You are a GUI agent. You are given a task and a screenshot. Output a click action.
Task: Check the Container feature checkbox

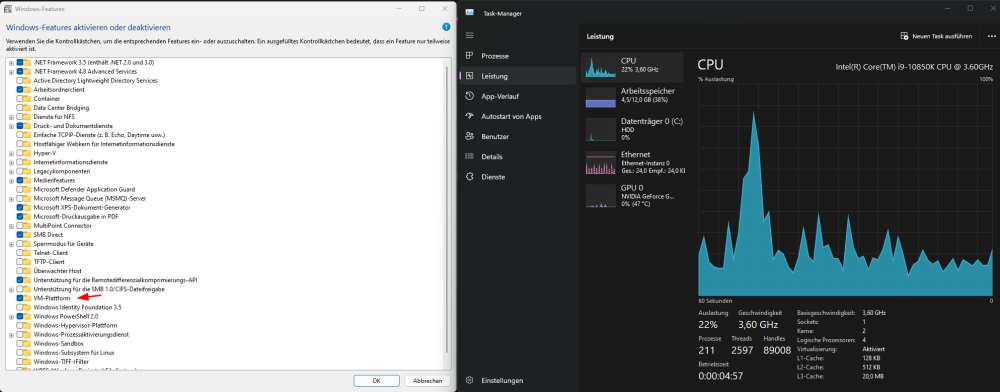(x=20, y=99)
